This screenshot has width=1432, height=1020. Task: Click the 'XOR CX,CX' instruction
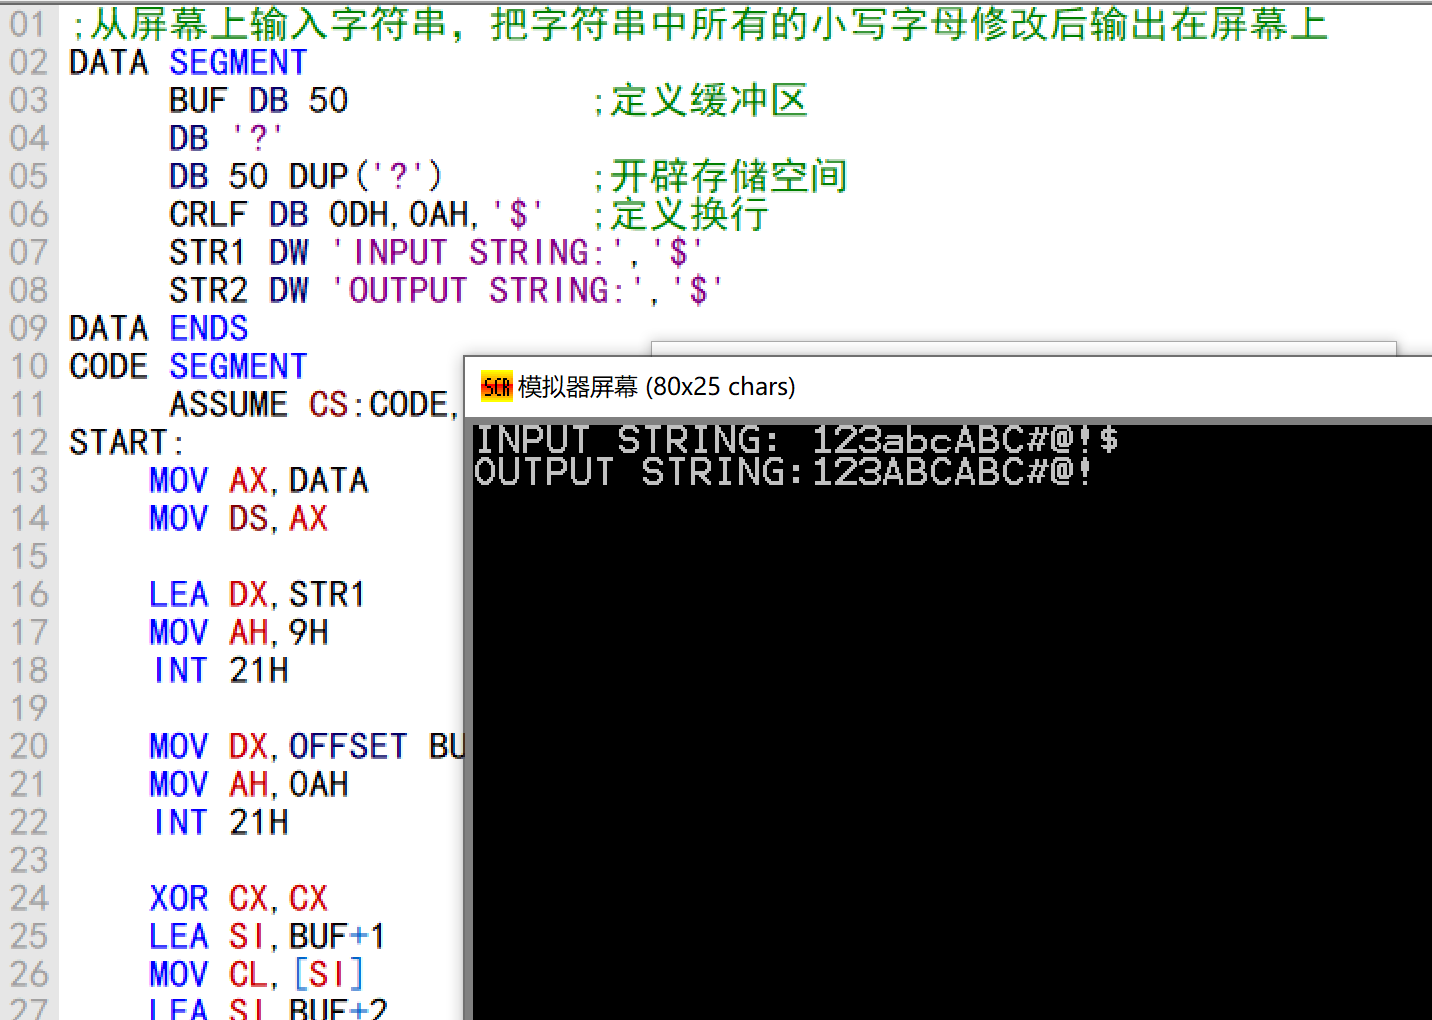[239, 899]
